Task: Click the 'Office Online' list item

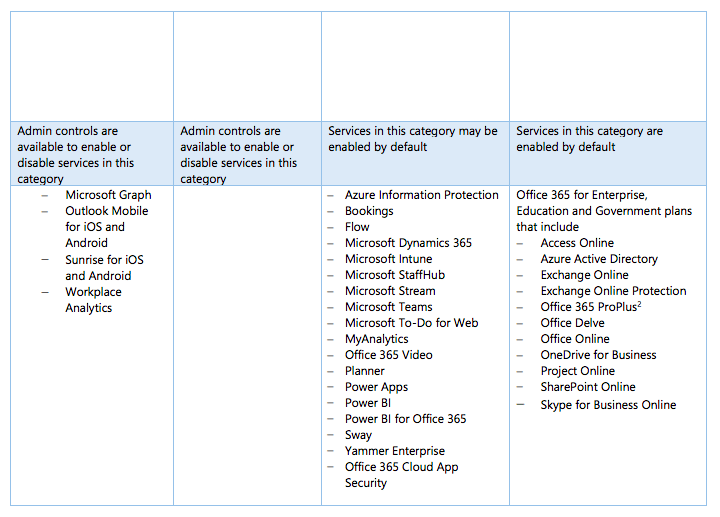Action: 575,339
